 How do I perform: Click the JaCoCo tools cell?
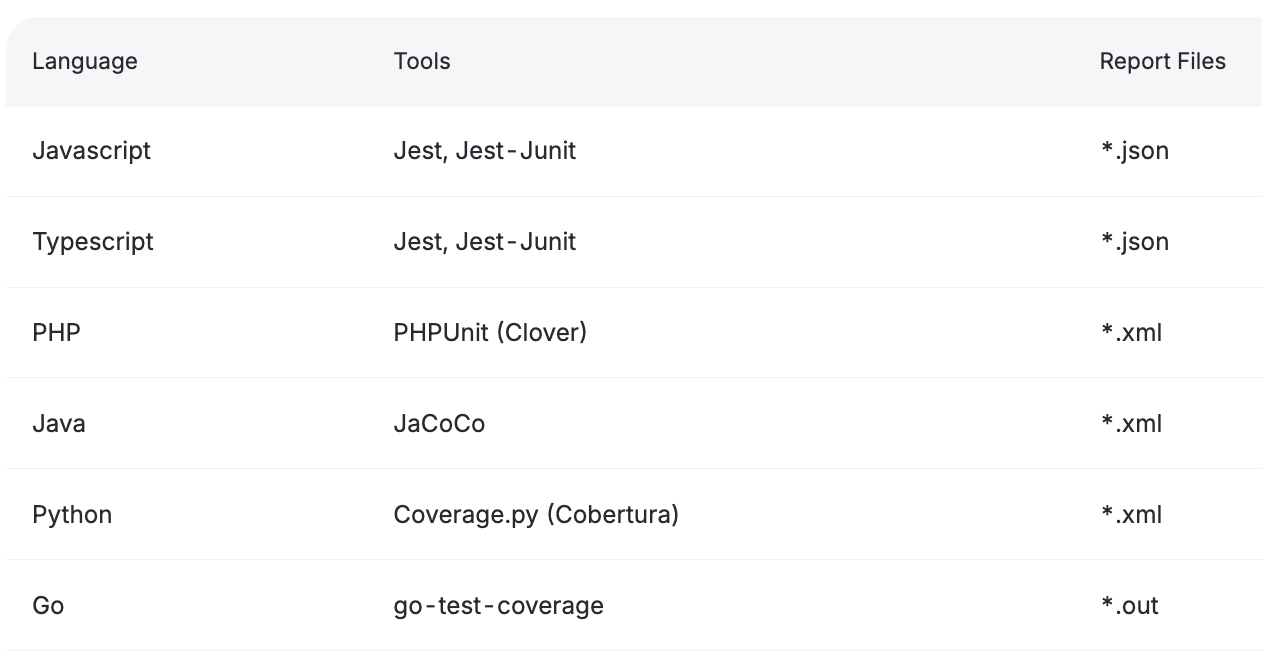click(439, 423)
